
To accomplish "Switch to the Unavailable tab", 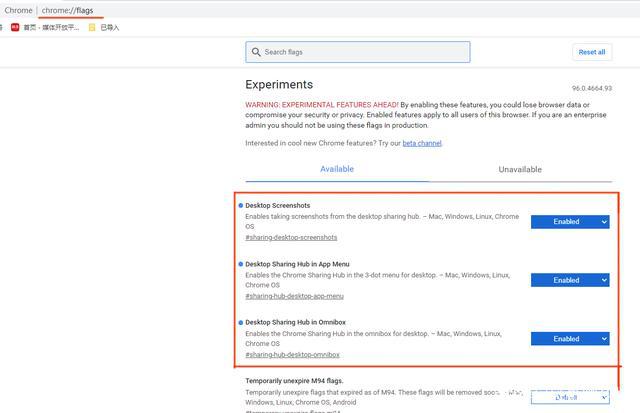I will (x=520, y=169).
